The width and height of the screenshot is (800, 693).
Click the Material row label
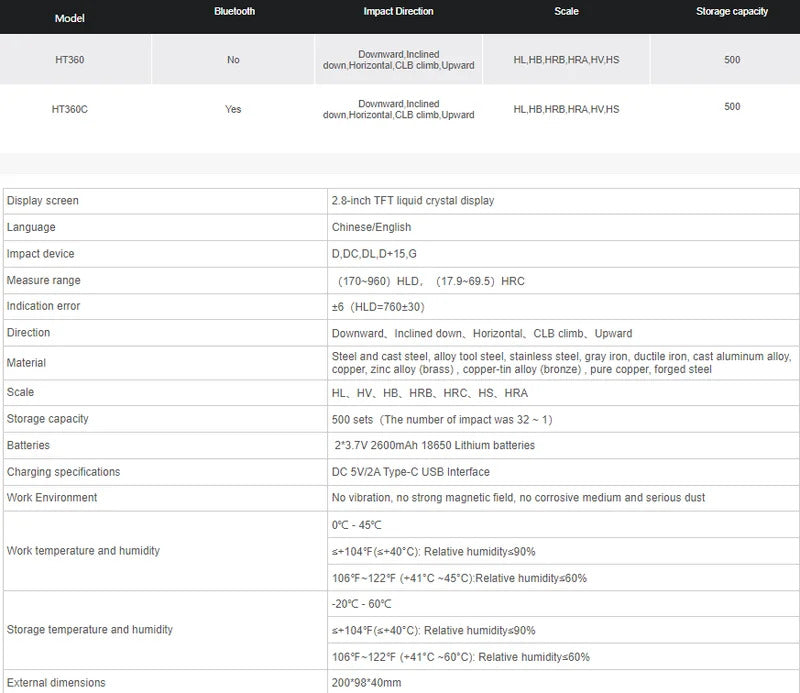(27, 363)
